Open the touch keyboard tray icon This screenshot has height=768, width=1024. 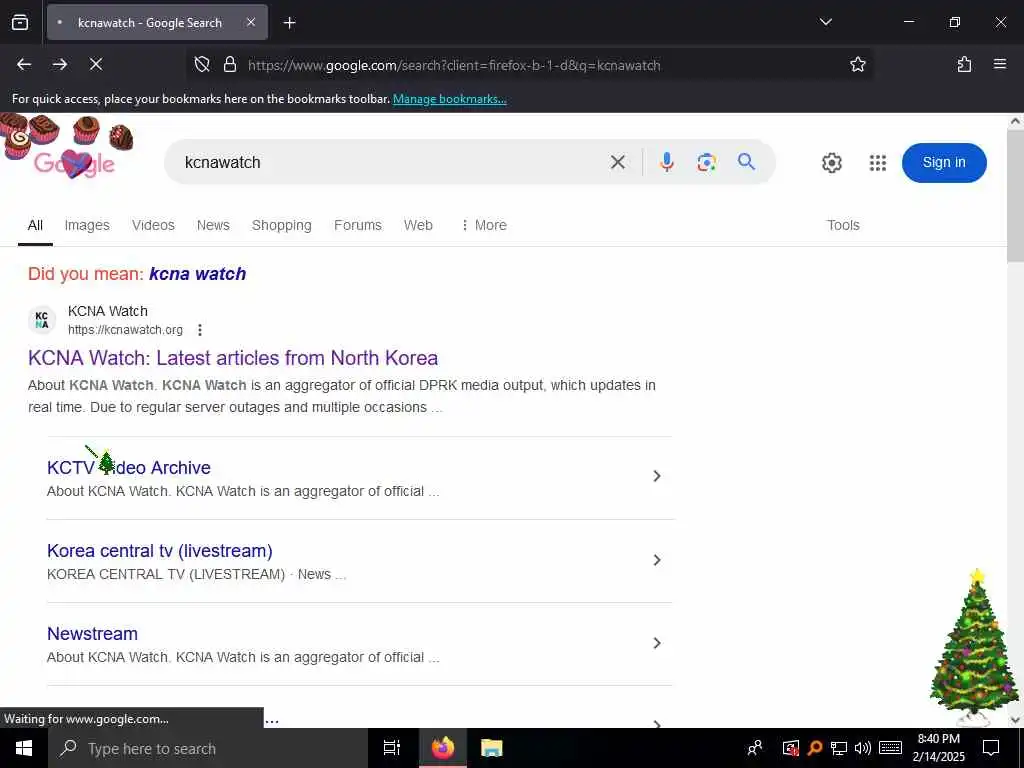[890, 748]
